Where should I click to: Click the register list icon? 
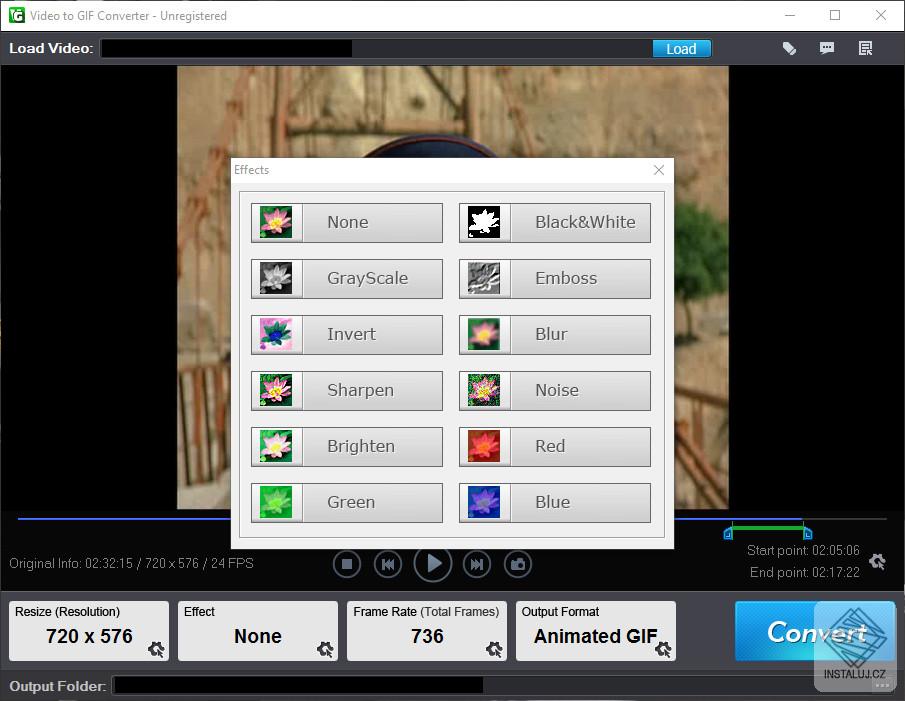(865, 48)
